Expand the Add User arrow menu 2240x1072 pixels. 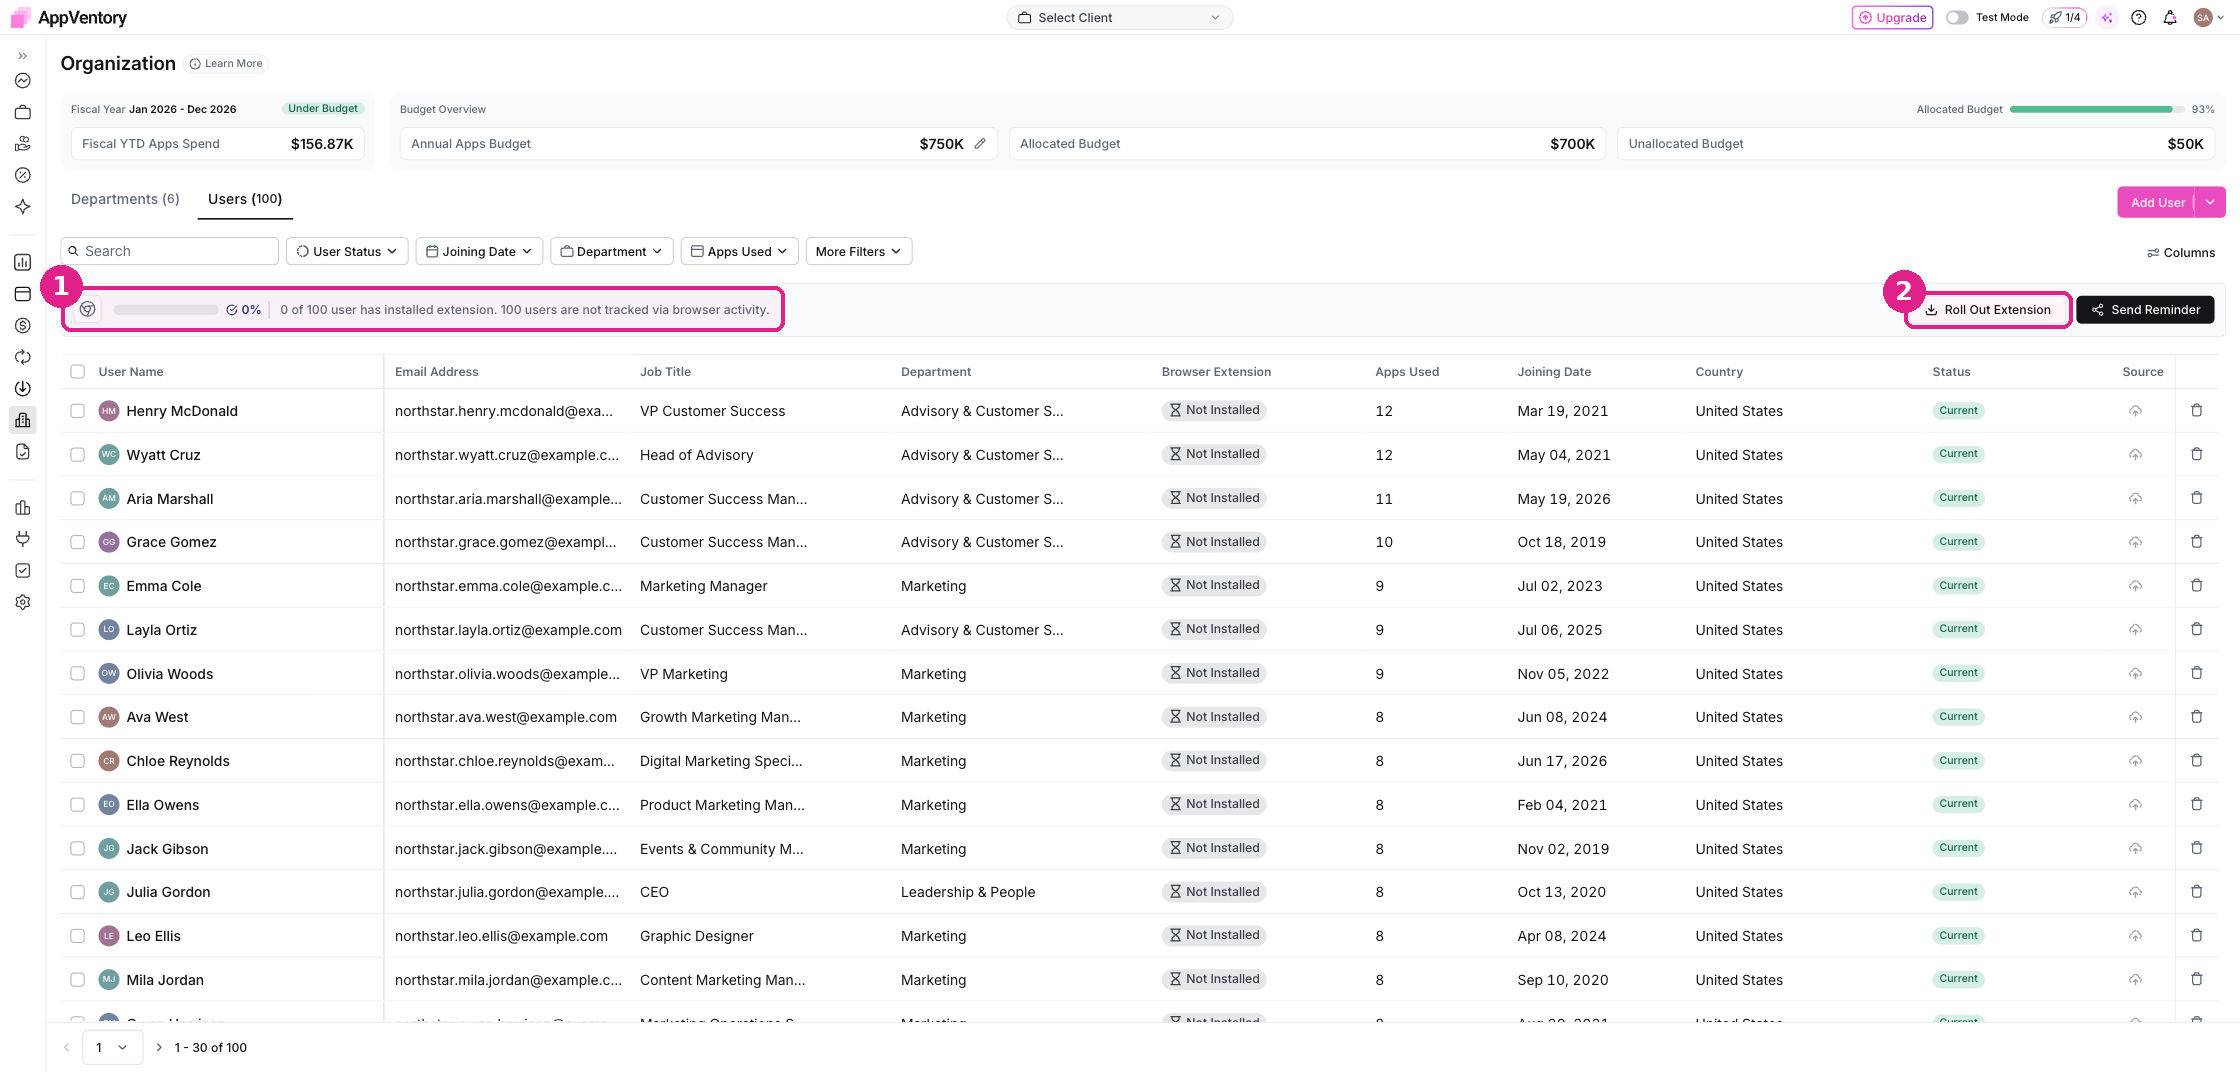click(x=2210, y=202)
